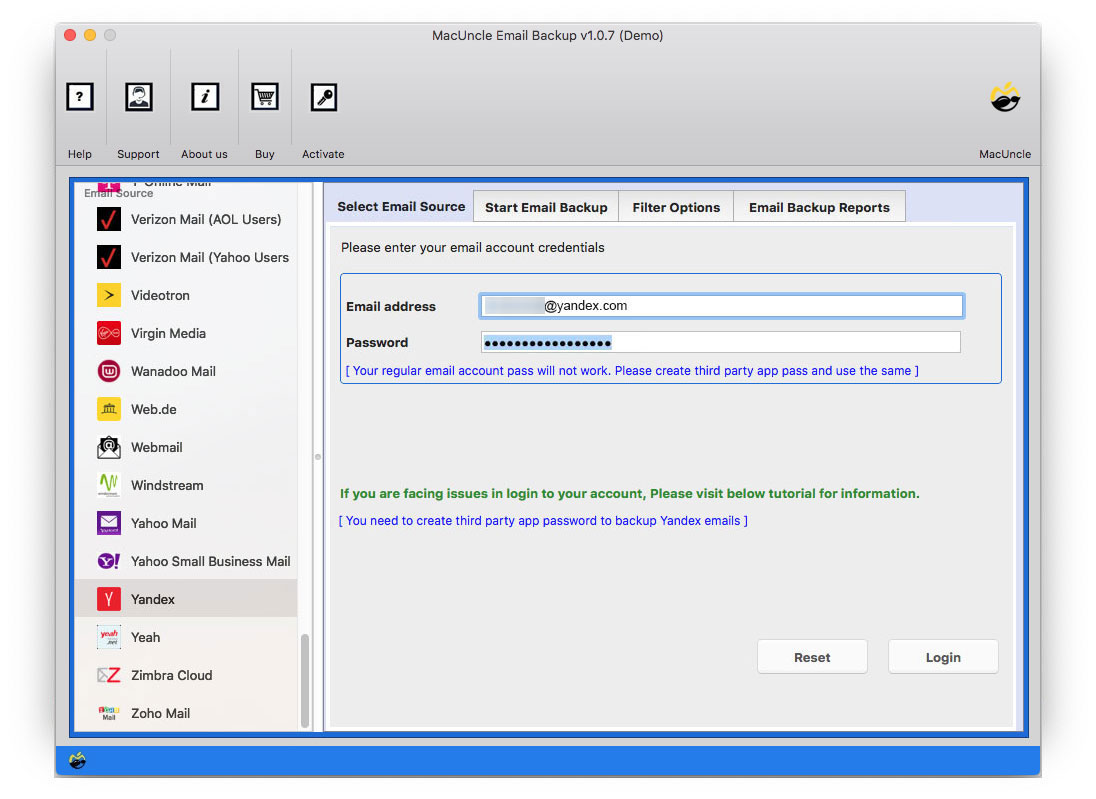Click the MacUncle logo in the toolbar
The height and width of the screenshot is (799, 1096).
click(1005, 97)
